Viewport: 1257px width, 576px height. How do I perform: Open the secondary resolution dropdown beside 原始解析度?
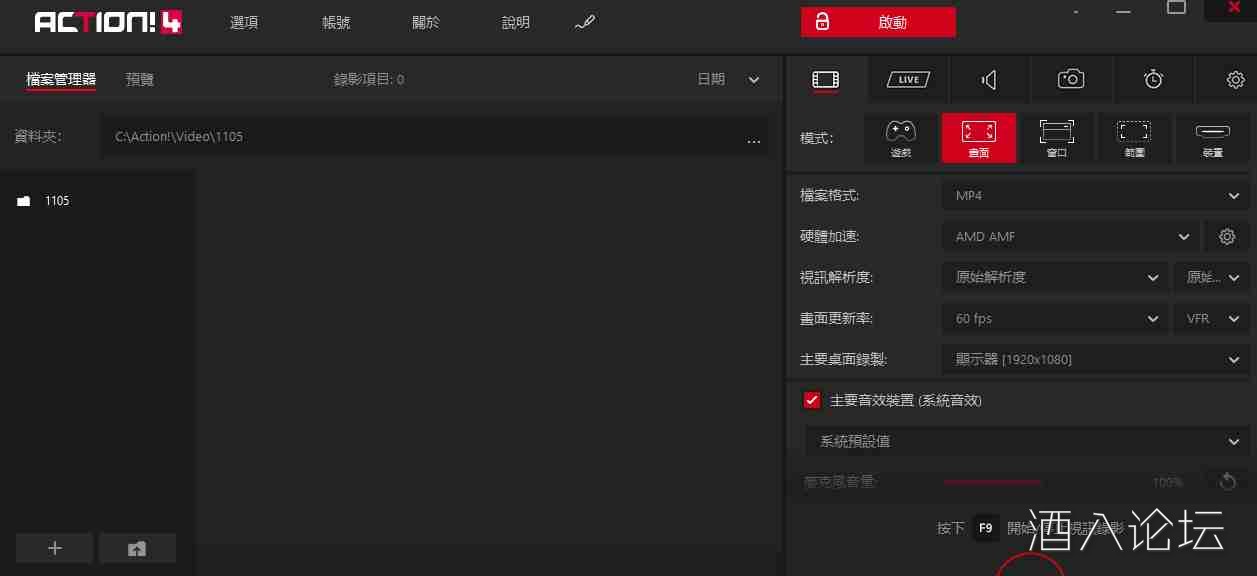pos(1211,277)
